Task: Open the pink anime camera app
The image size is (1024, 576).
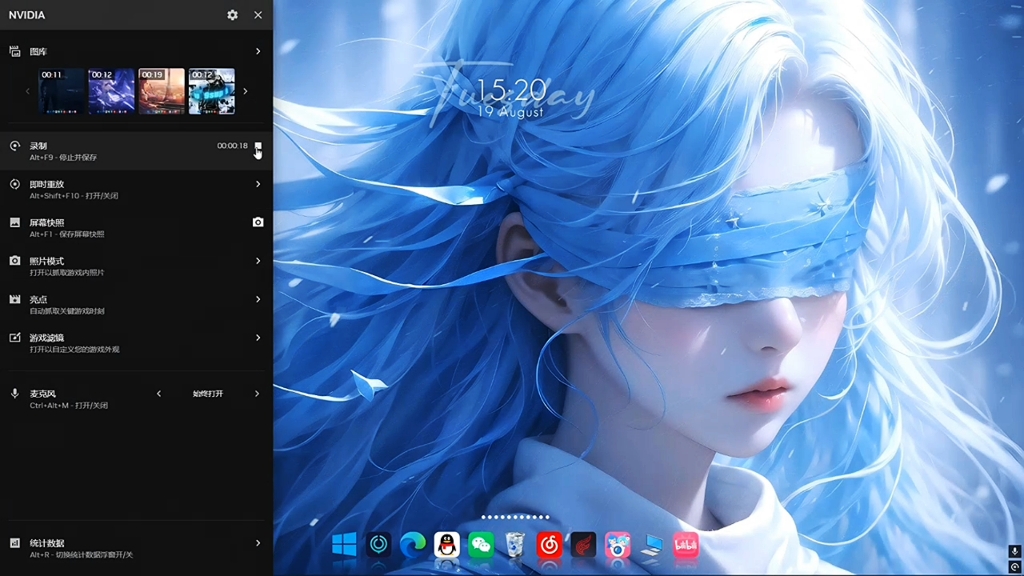Action: point(618,544)
